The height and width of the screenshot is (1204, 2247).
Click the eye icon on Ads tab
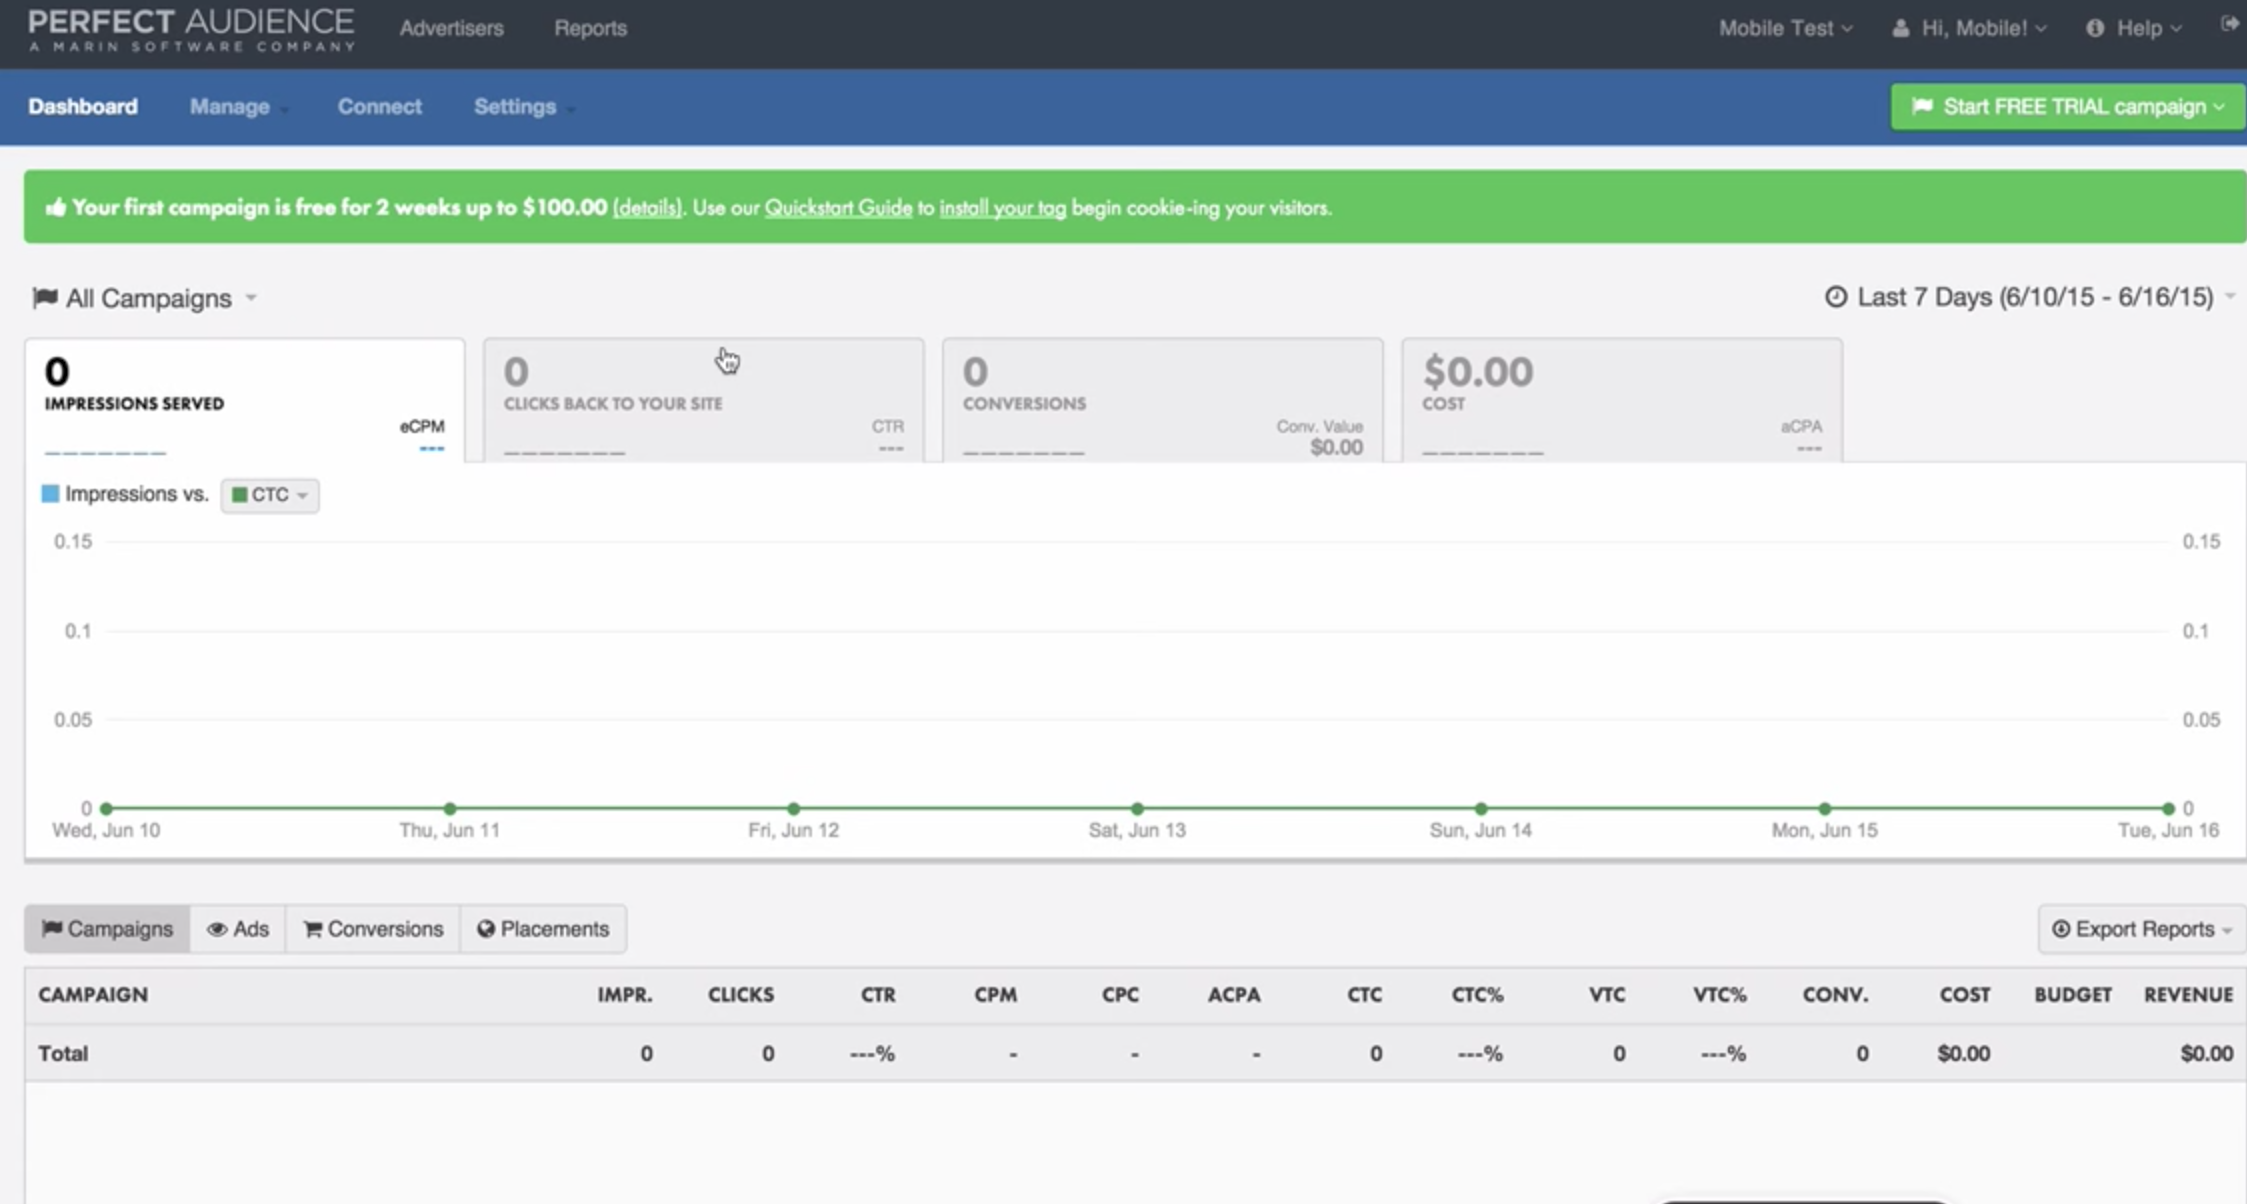(216, 929)
